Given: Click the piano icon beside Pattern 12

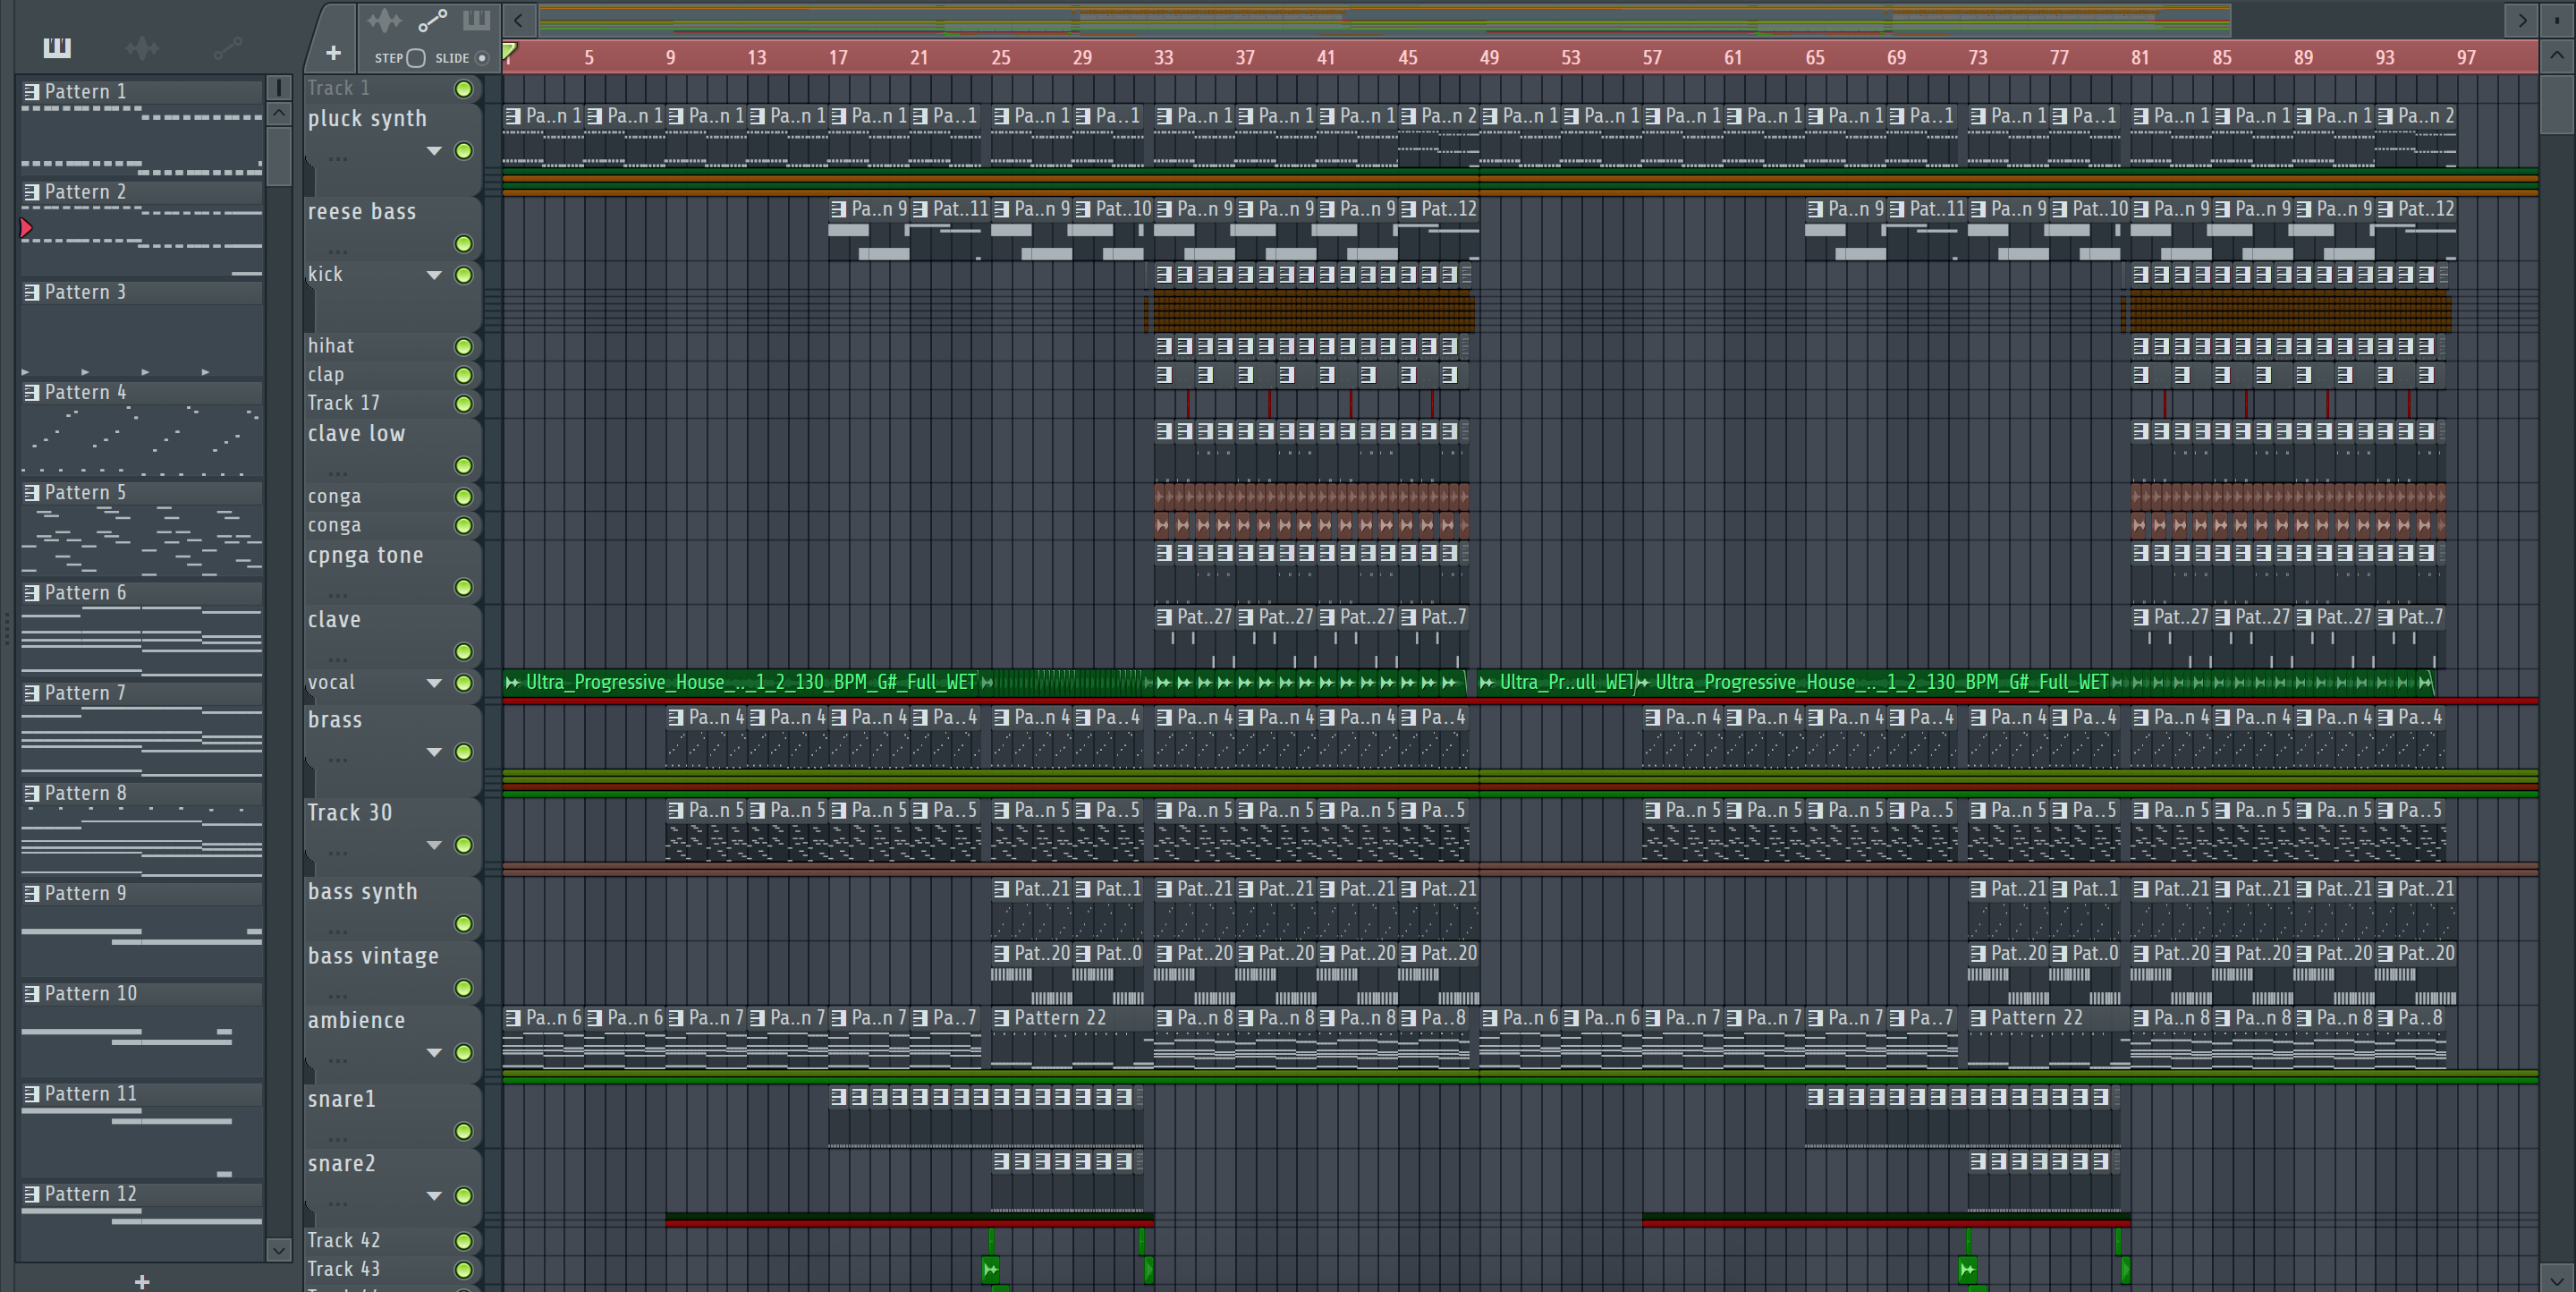Looking at the screenshot, I should (x=32, y=1194).
